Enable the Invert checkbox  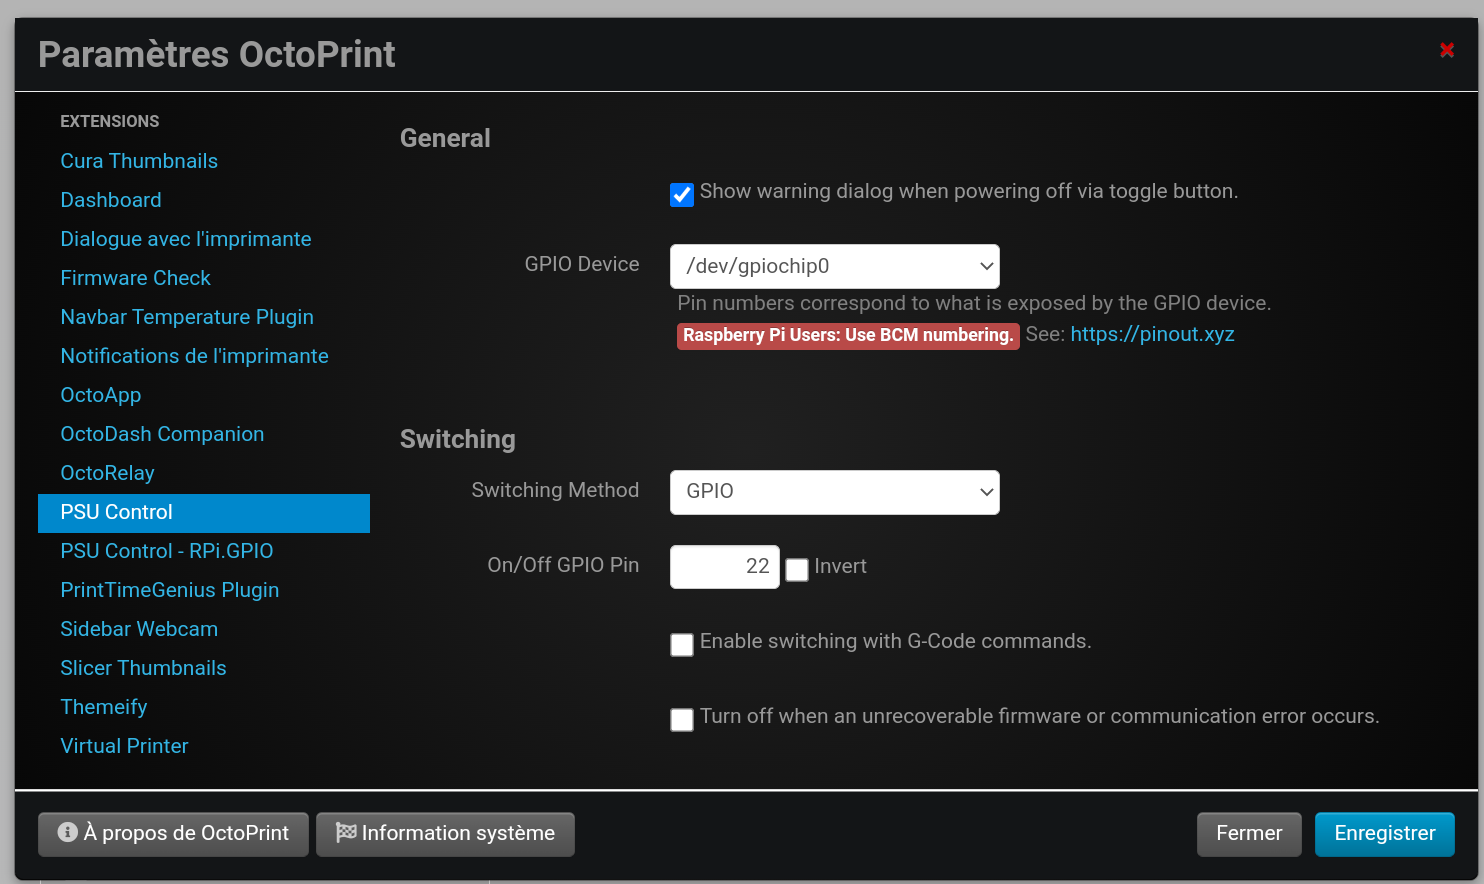click(x=797, y=570)
